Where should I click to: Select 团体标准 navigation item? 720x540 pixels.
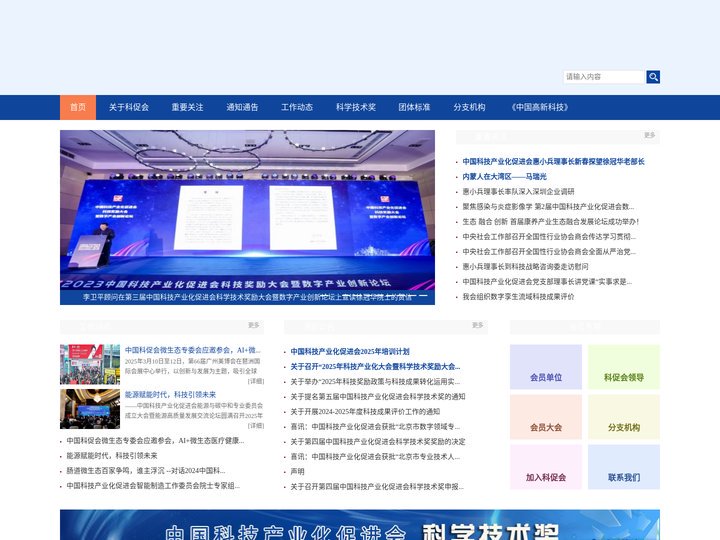414,107
